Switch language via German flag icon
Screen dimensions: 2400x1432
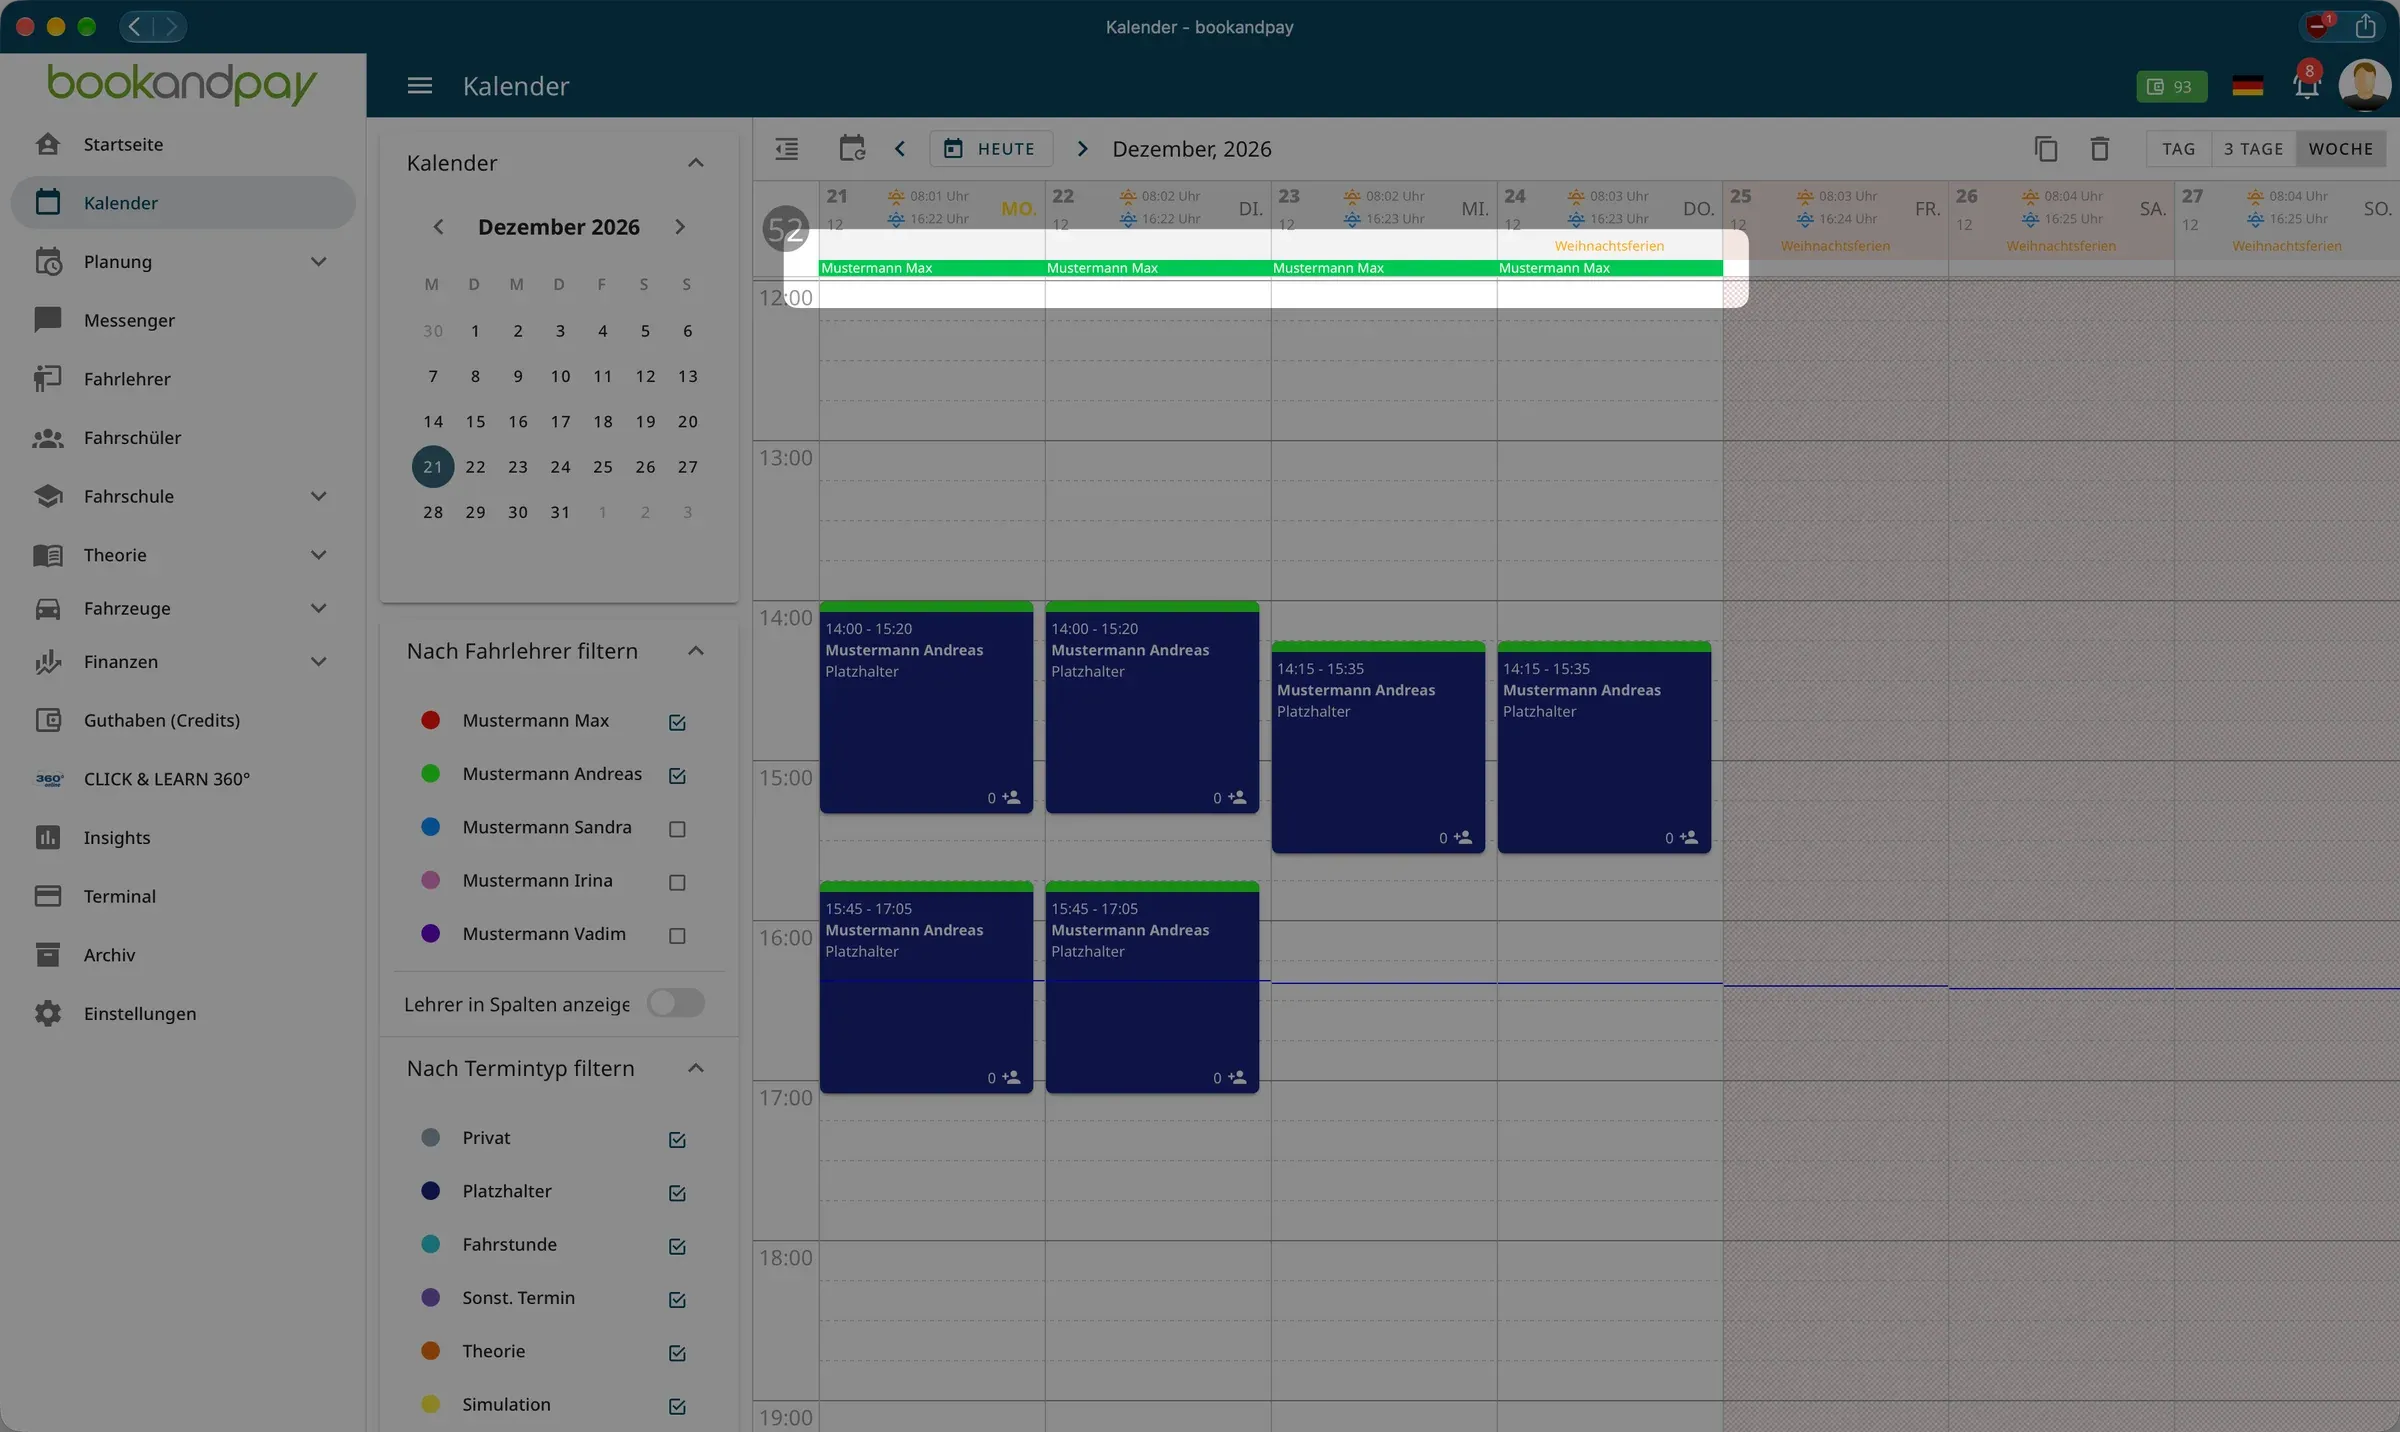[2247, 86]
